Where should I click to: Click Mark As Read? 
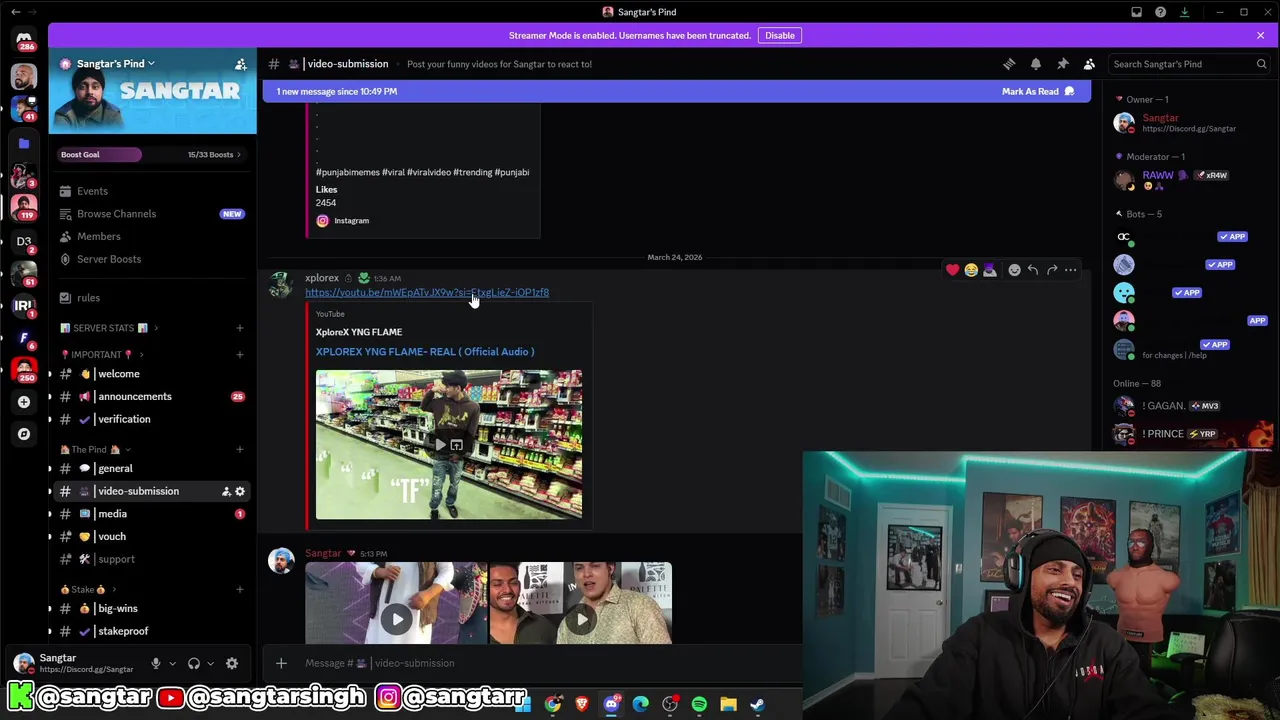coord(1038,91)
